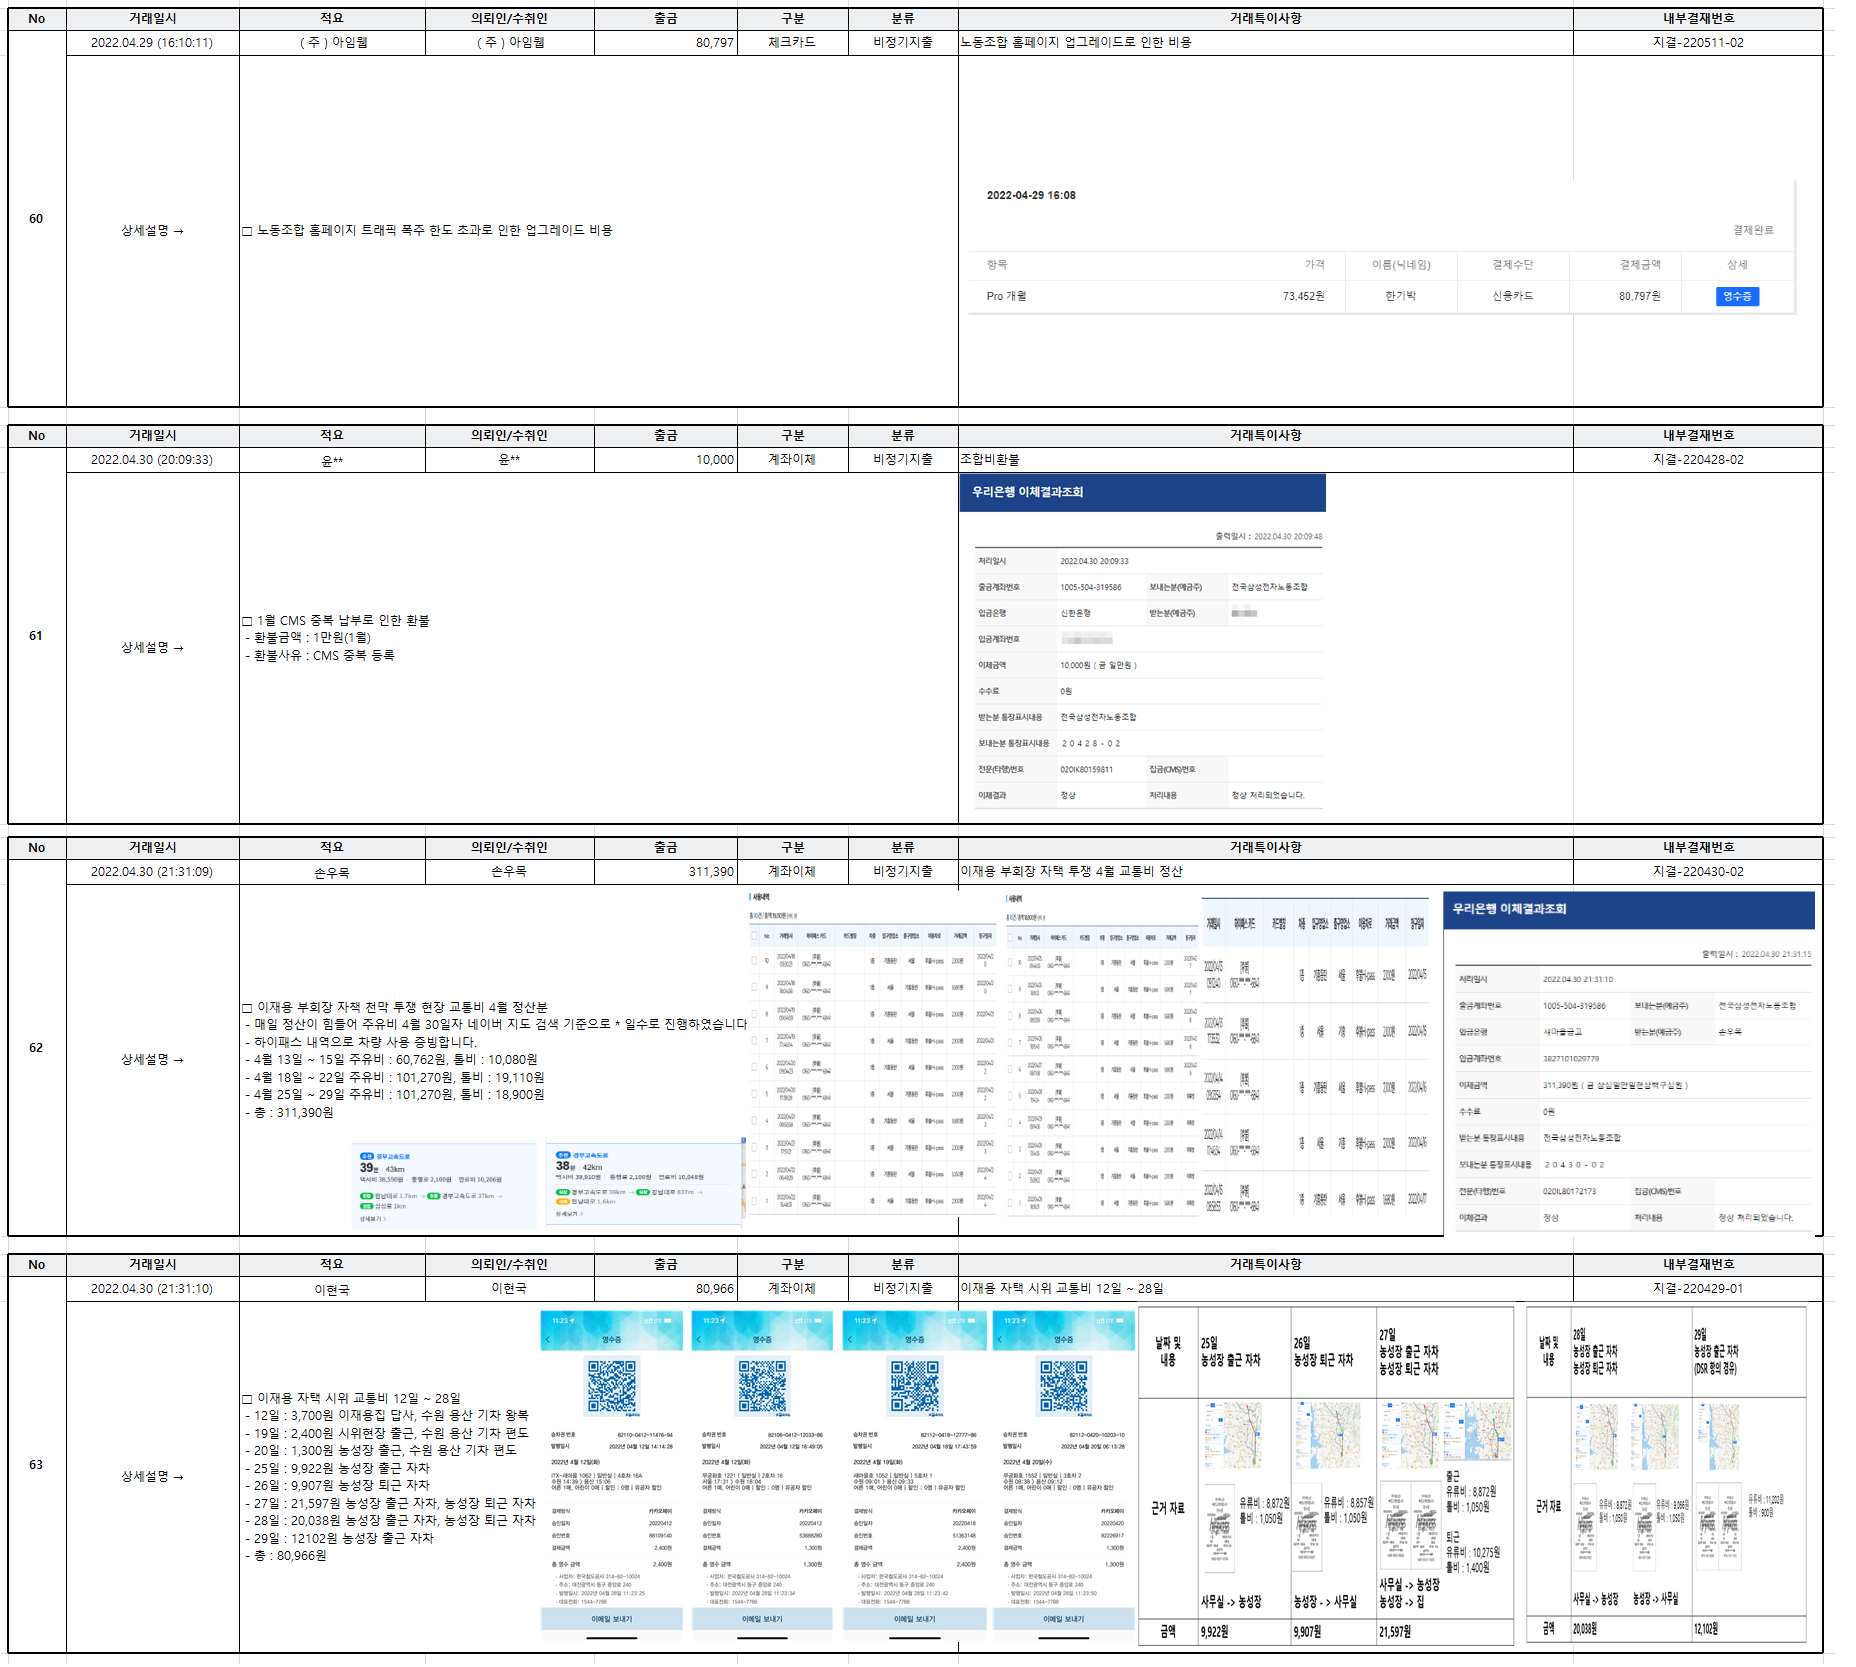The width and height of the screenshot is (1856, 1667).
Task: Tick header checkbox in second hi-pass usage table
Action: (1011, 937)
